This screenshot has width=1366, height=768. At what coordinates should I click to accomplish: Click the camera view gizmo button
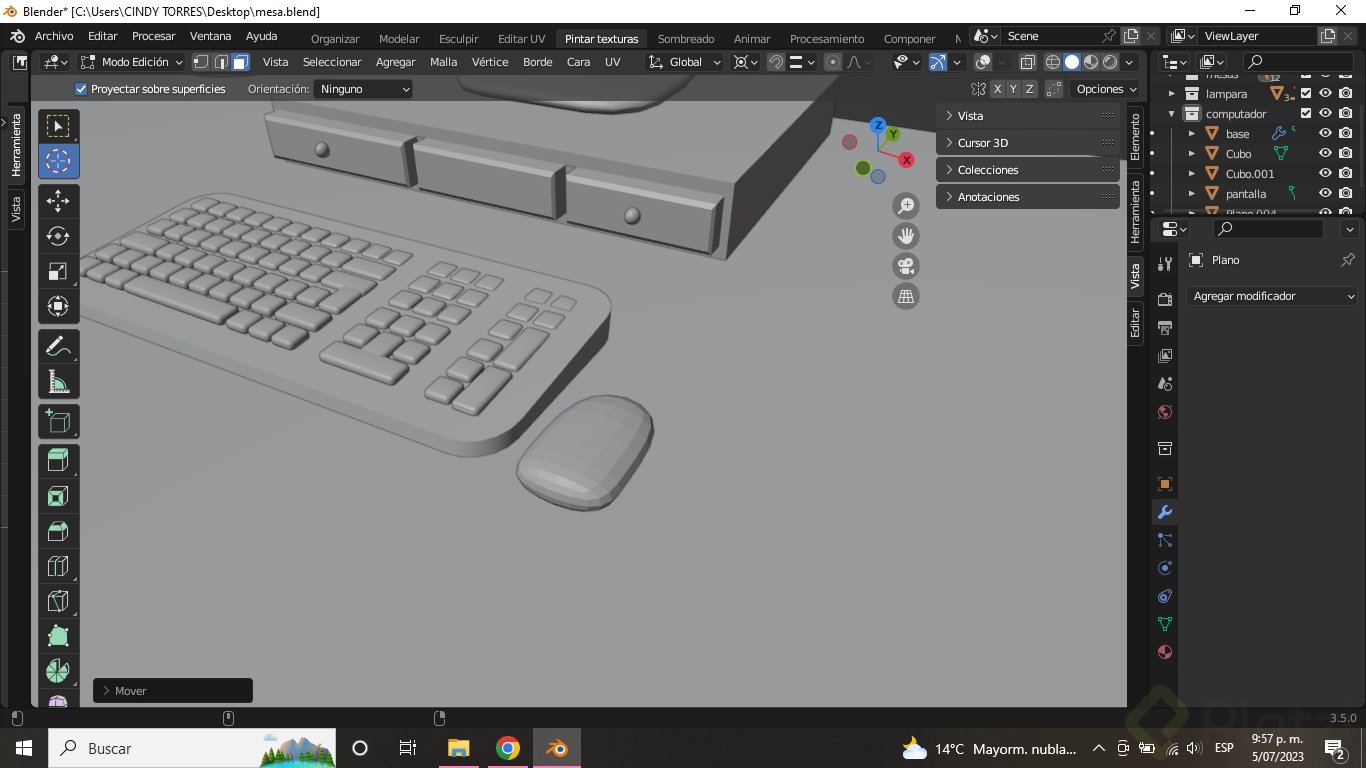click(x=906, y=266)
